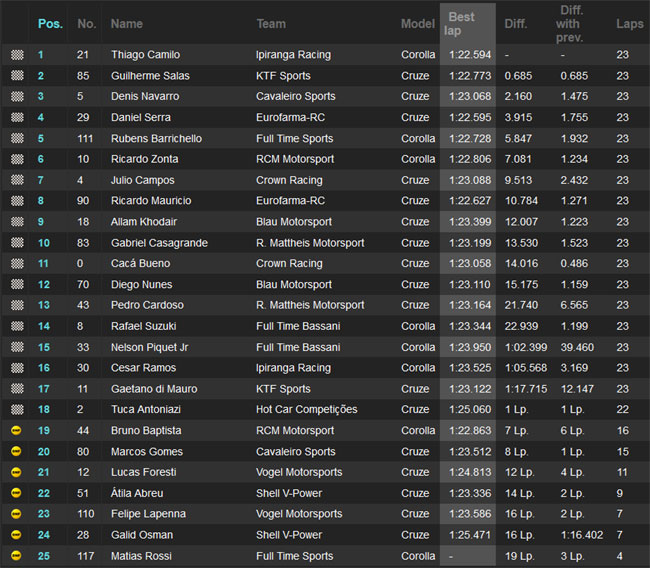
Task: Click checkered flag icon for Pedro Cardoso
Action: coord(17,305)
